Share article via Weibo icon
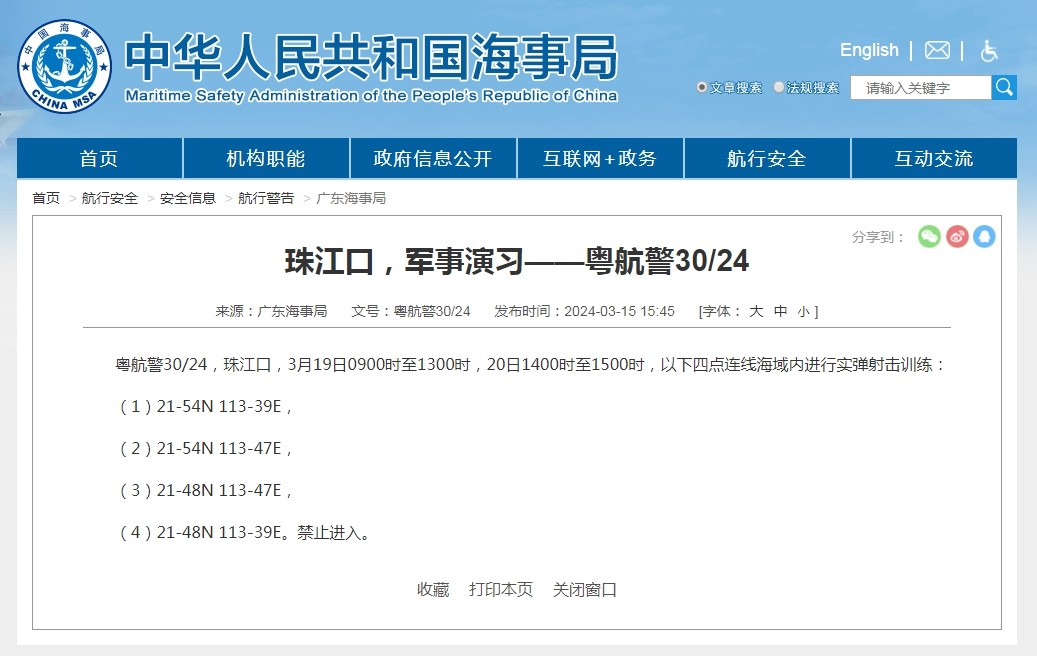1037x656 pixels. (x=957, y=237)
